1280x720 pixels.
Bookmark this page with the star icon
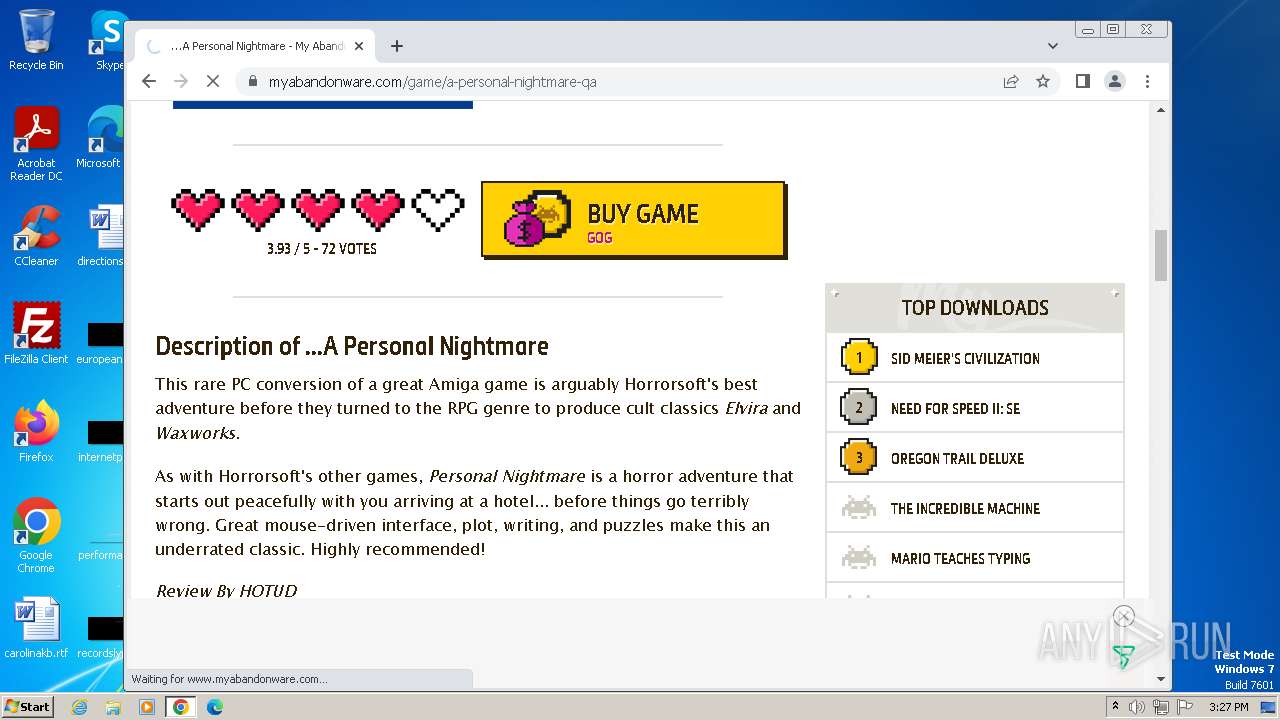(1043, 81)
